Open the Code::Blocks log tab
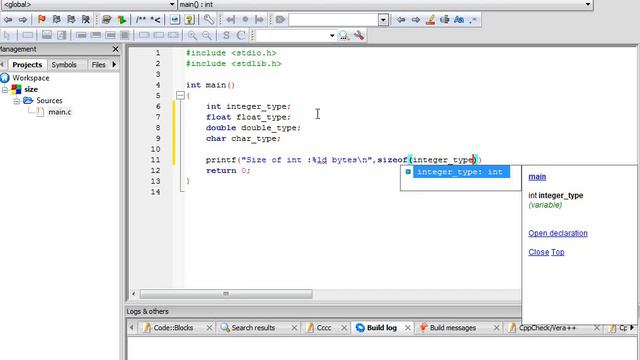The height and width of the screenshot is (360, 640). point(173,327)
